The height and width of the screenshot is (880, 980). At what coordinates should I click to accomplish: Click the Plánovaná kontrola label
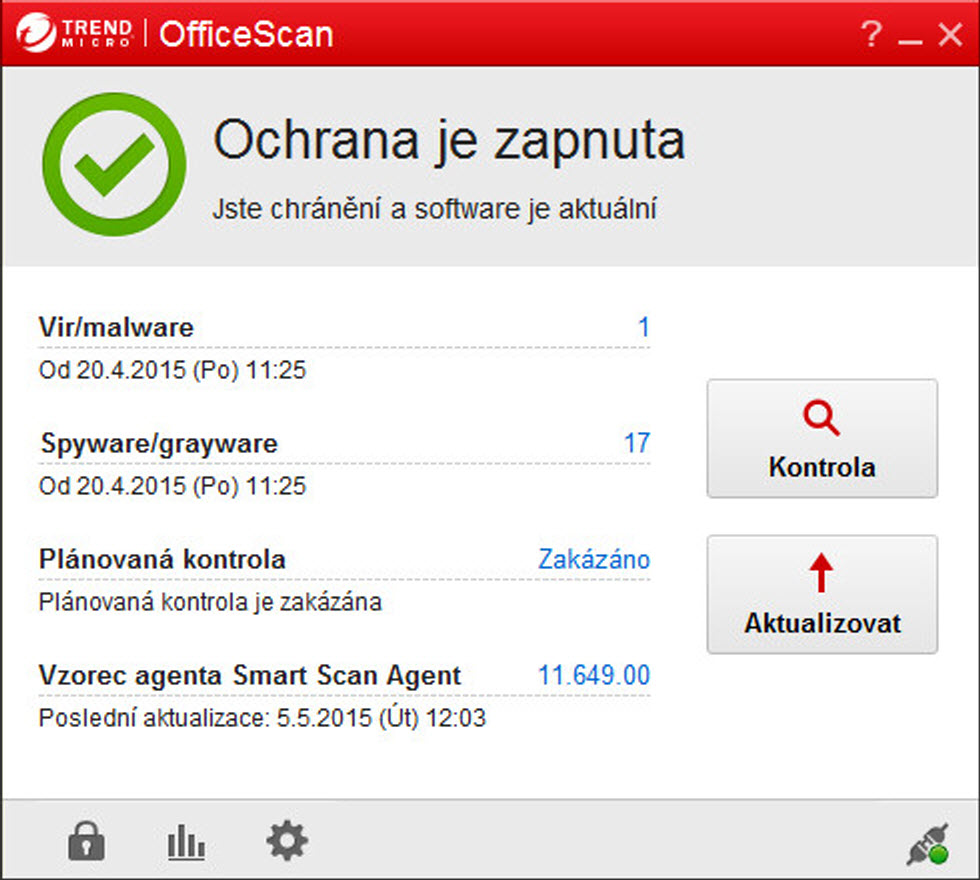162,559
